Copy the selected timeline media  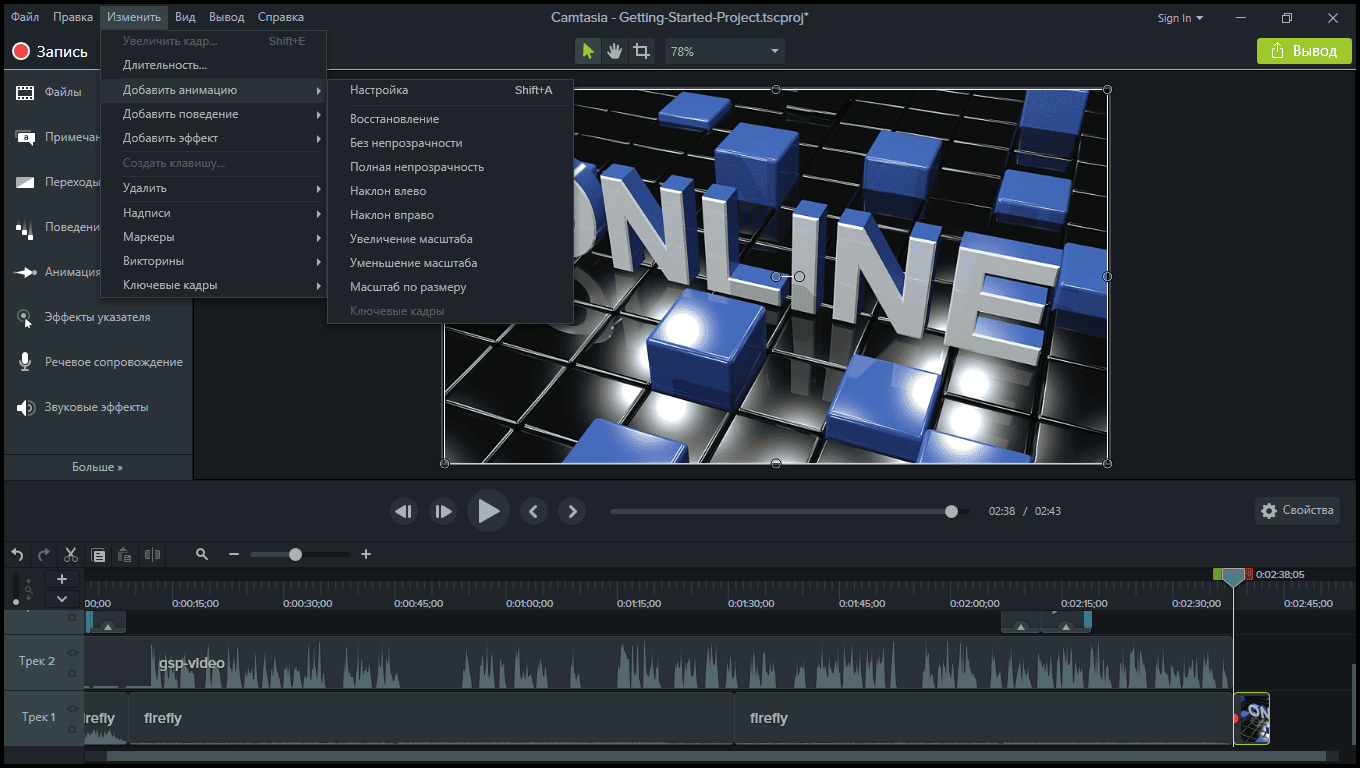[x=98, y=554]
